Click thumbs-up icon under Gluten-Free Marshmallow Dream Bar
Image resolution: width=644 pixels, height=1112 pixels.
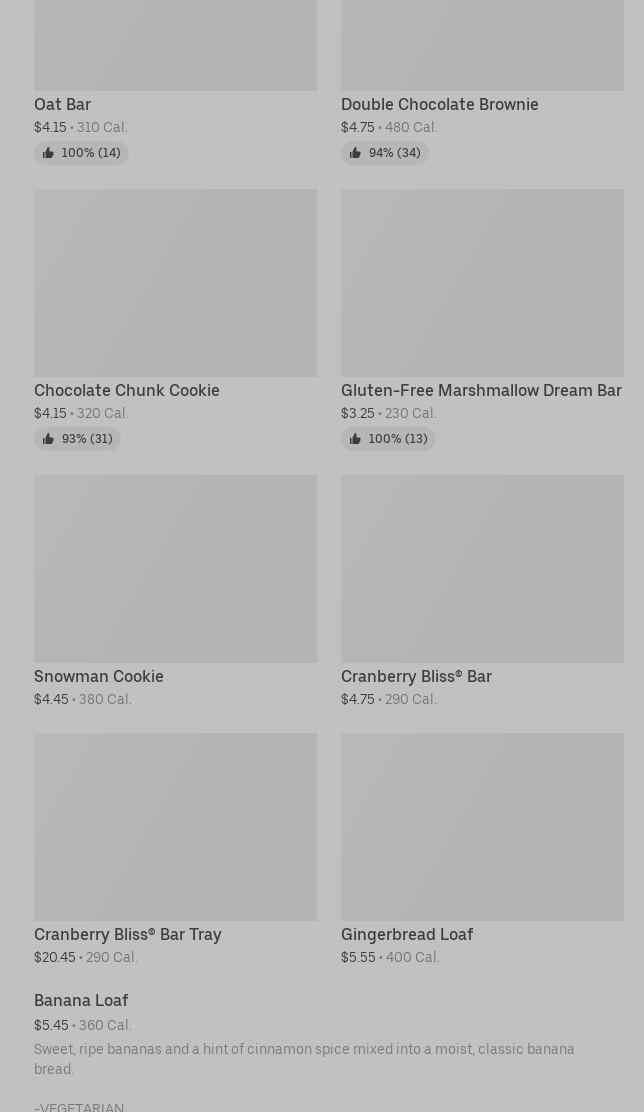[x=355, y=439]
